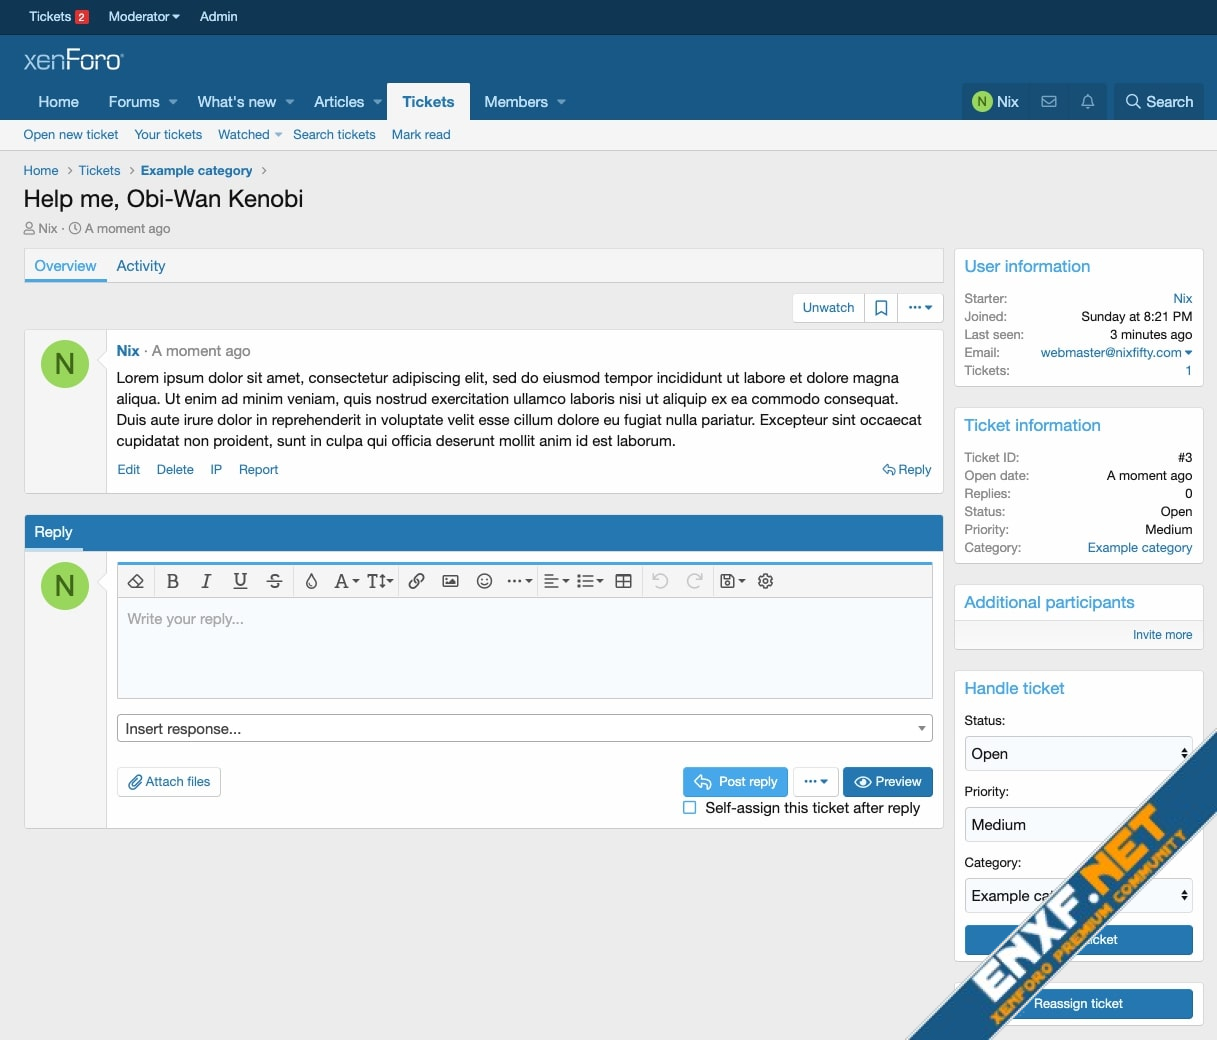Toggle bold formatting in the reply editor

pyautogui.click(x=172, y=581)
